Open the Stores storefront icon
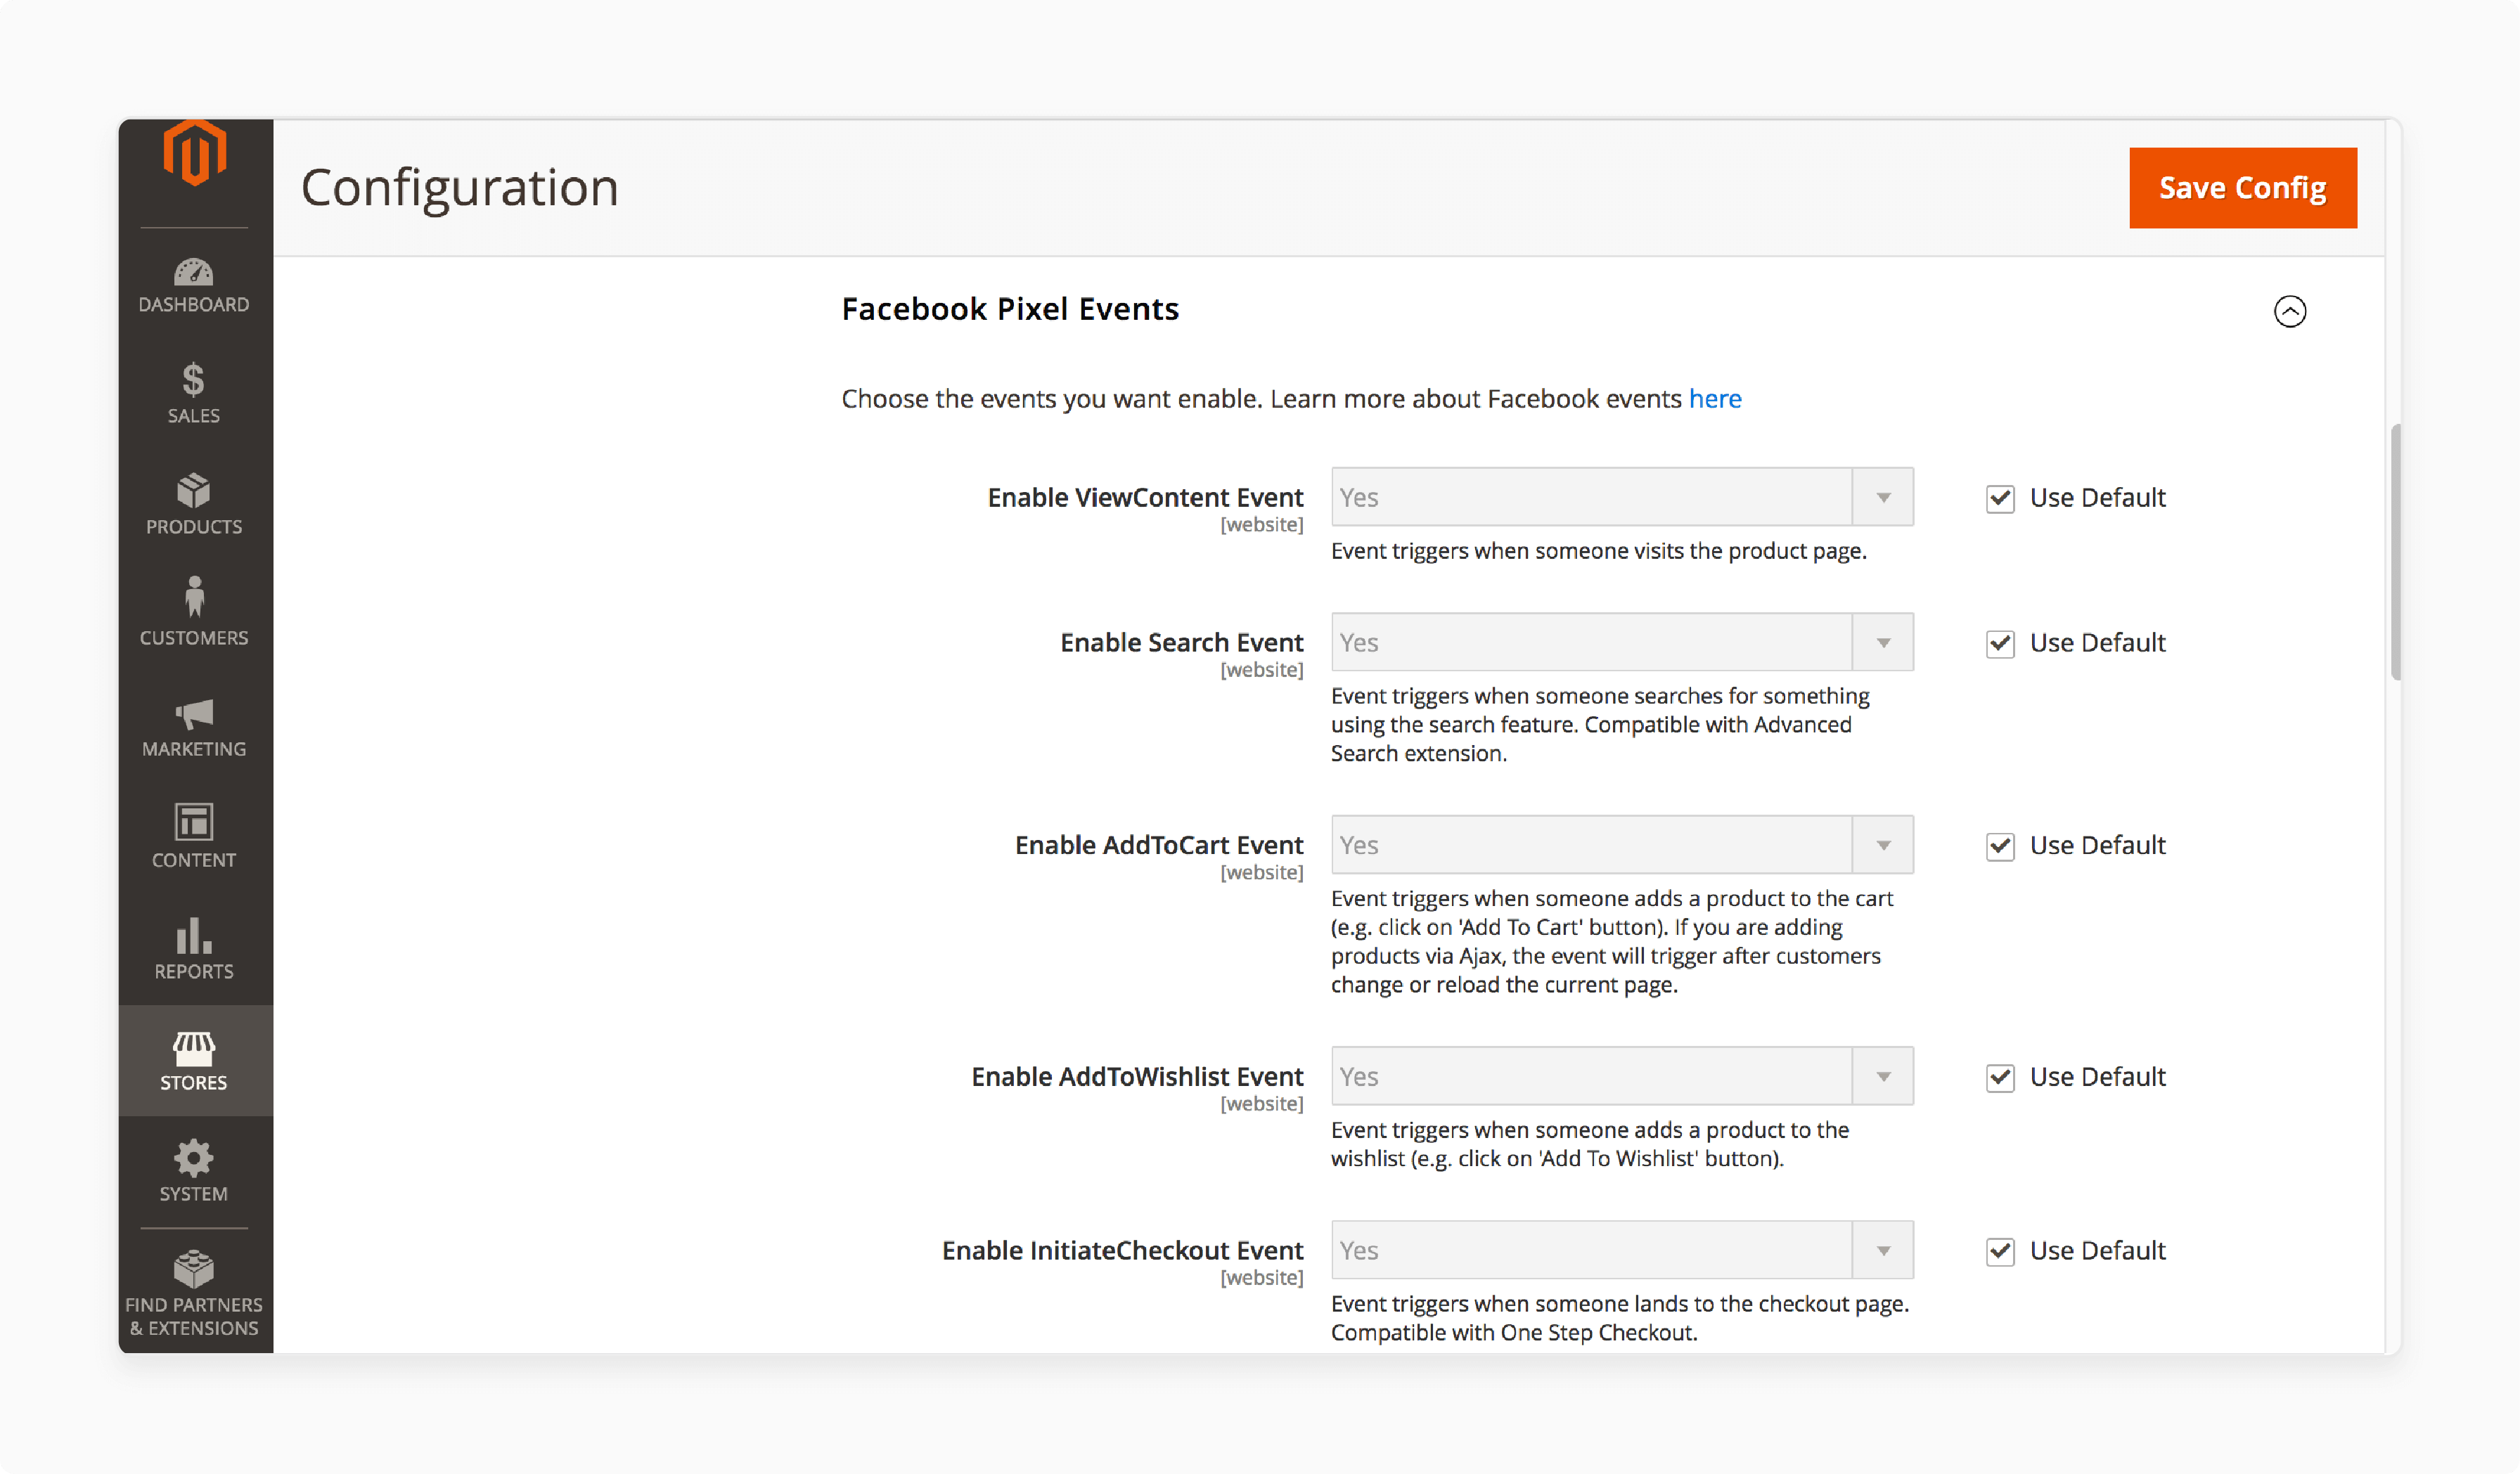The image size is (2520, 1474). [194, 1049]
